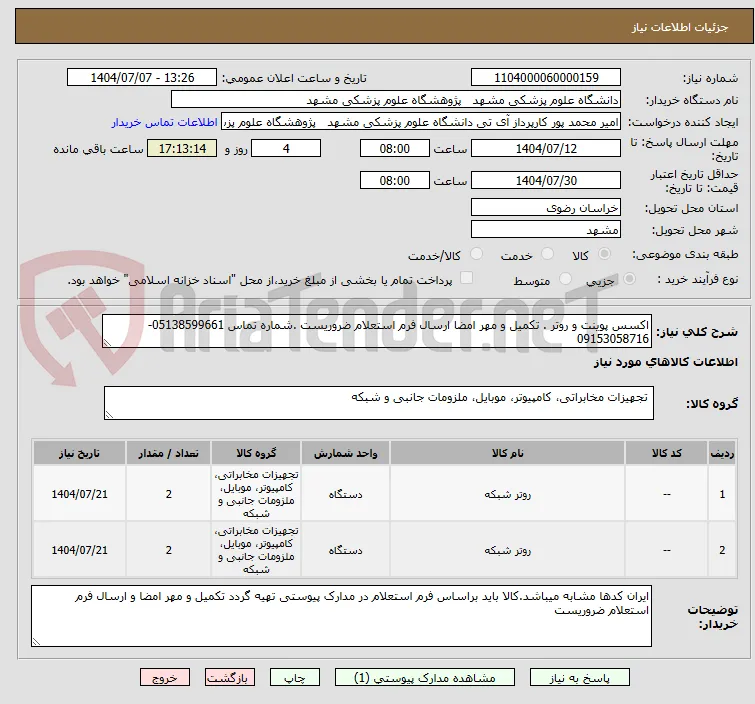The height and width of the screenshot is (704, 755).
Task: Click the پاسخ به نیاز button
Action: click(x=580, y=678)
